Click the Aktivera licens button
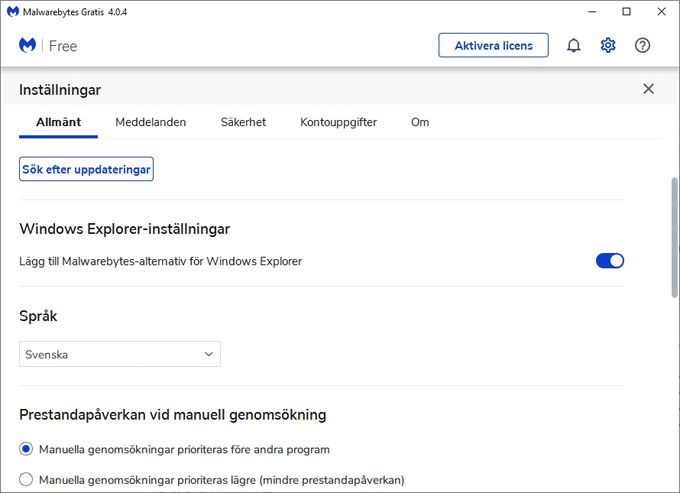 [493, 45]
